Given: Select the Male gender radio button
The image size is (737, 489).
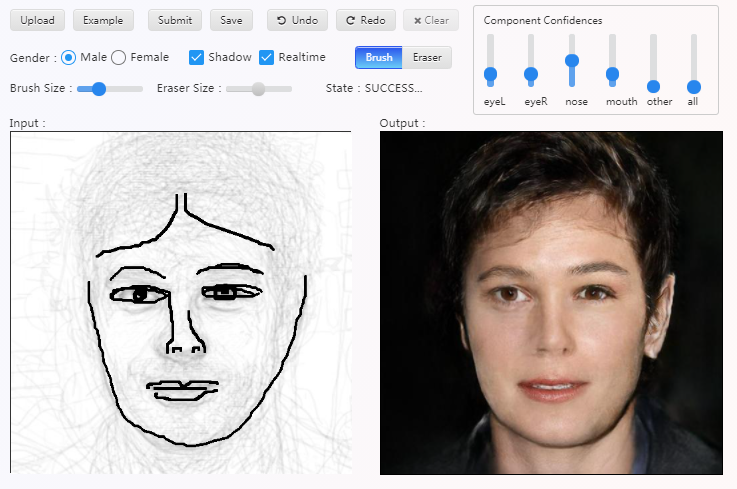Looking at the screenshot, I should (x=69, y=57).
